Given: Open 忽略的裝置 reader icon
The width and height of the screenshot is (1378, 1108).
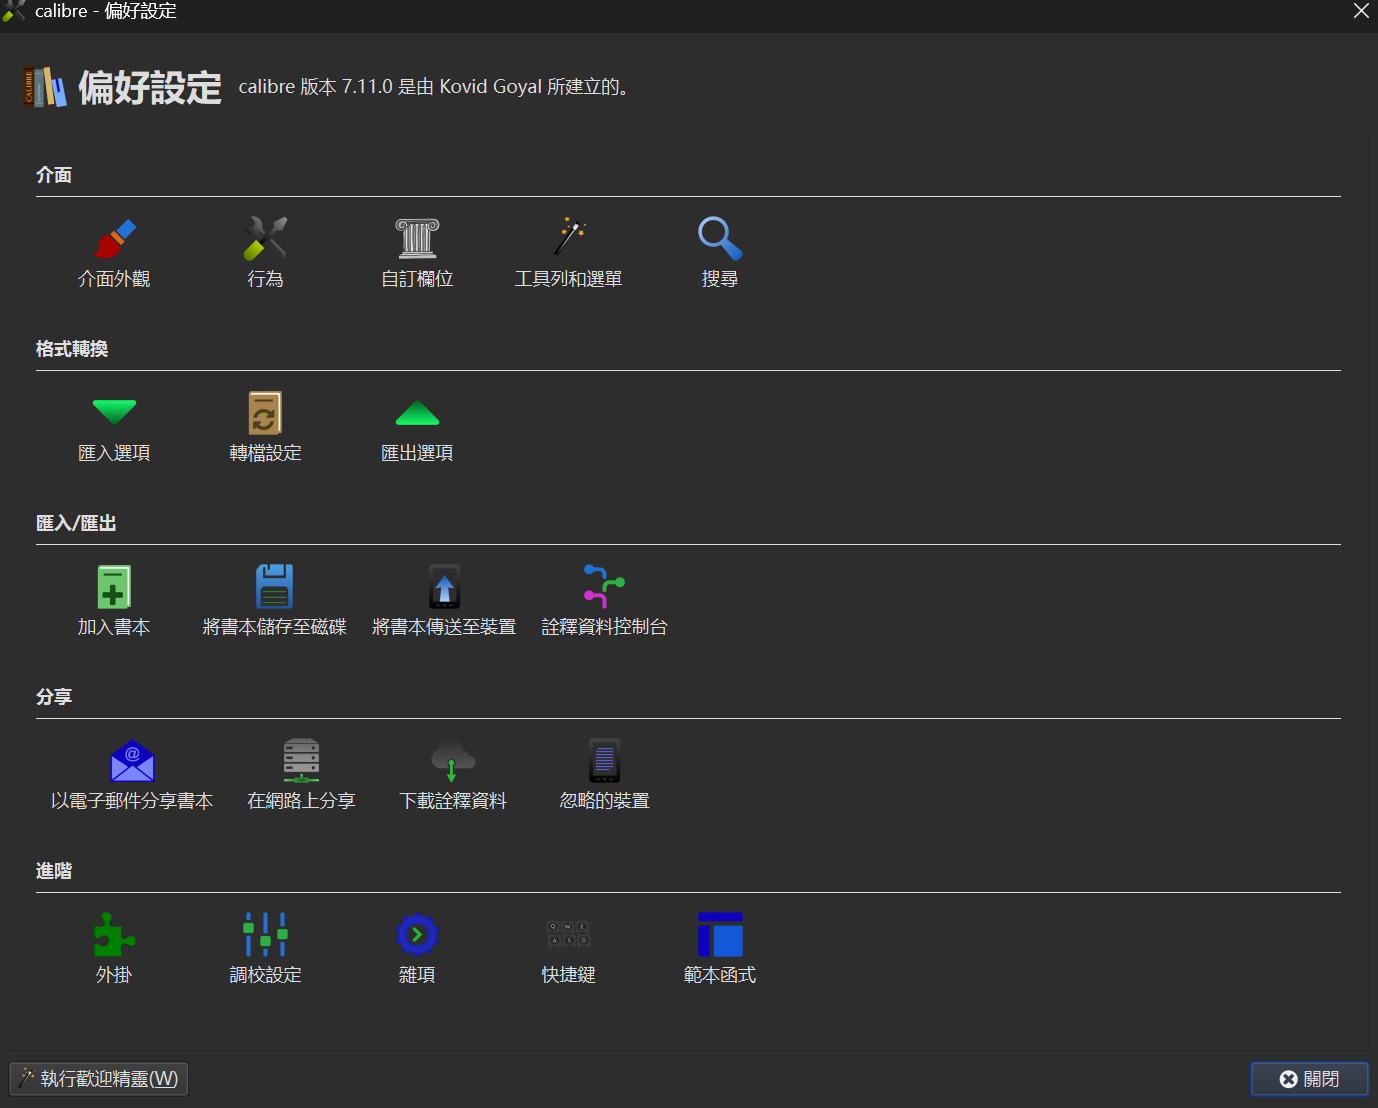Looking at the screenshot, I should [604, 760].
